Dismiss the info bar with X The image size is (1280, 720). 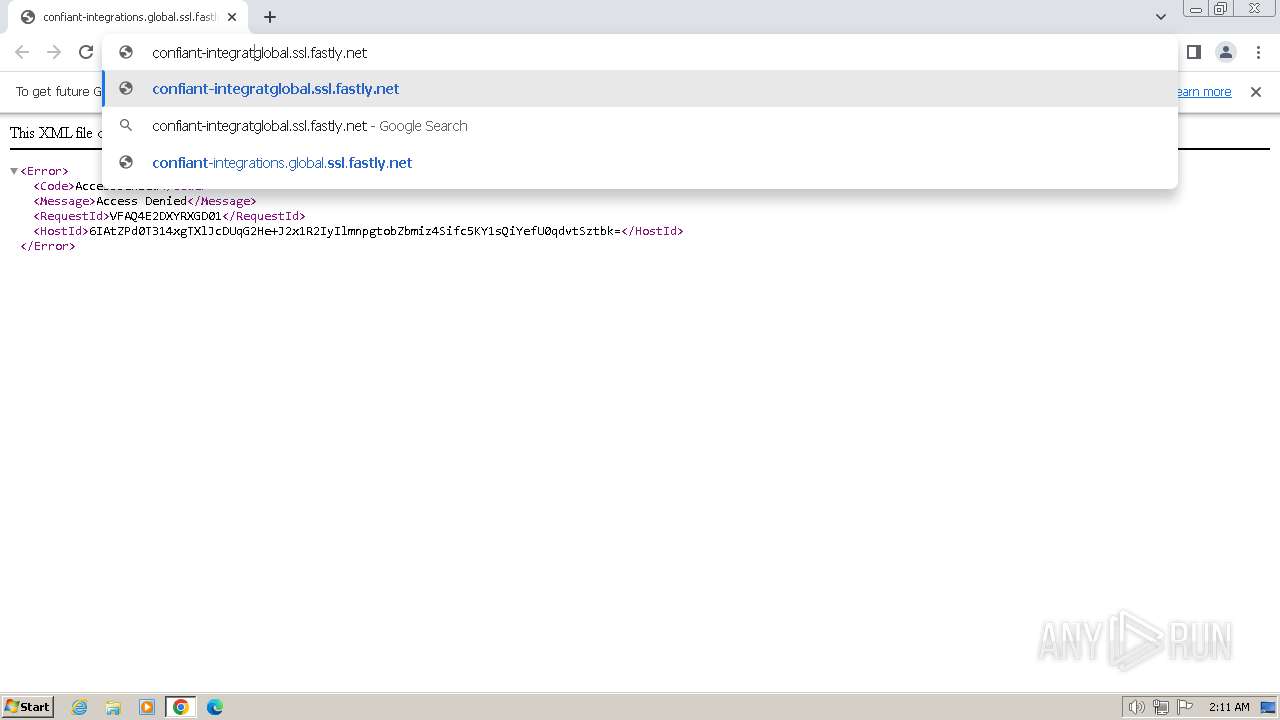[x=1256, y=92]
